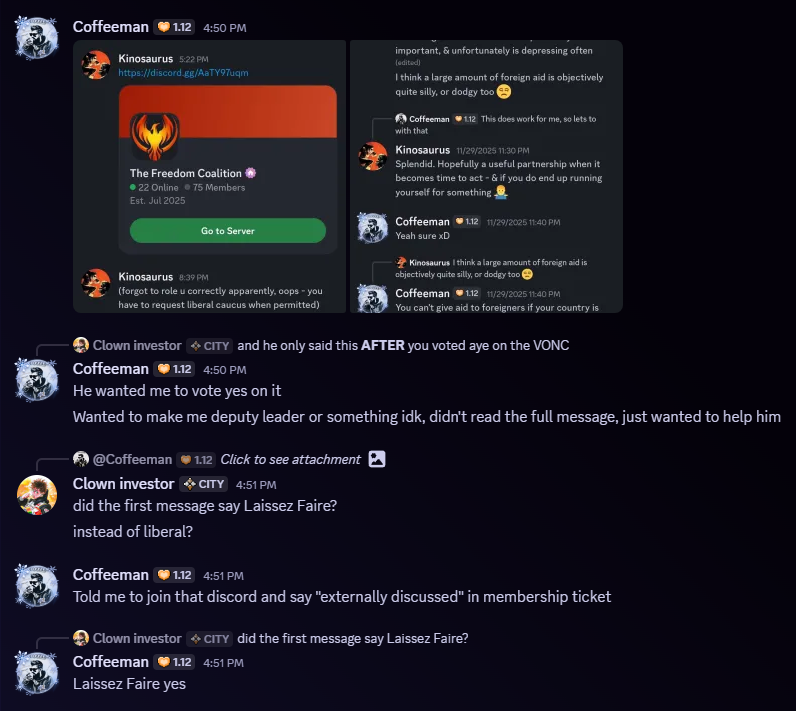
Task: Click Kinosaurus's avatar beside the discord.gg link
Action: pyautogui.click(x=96, y=66)
